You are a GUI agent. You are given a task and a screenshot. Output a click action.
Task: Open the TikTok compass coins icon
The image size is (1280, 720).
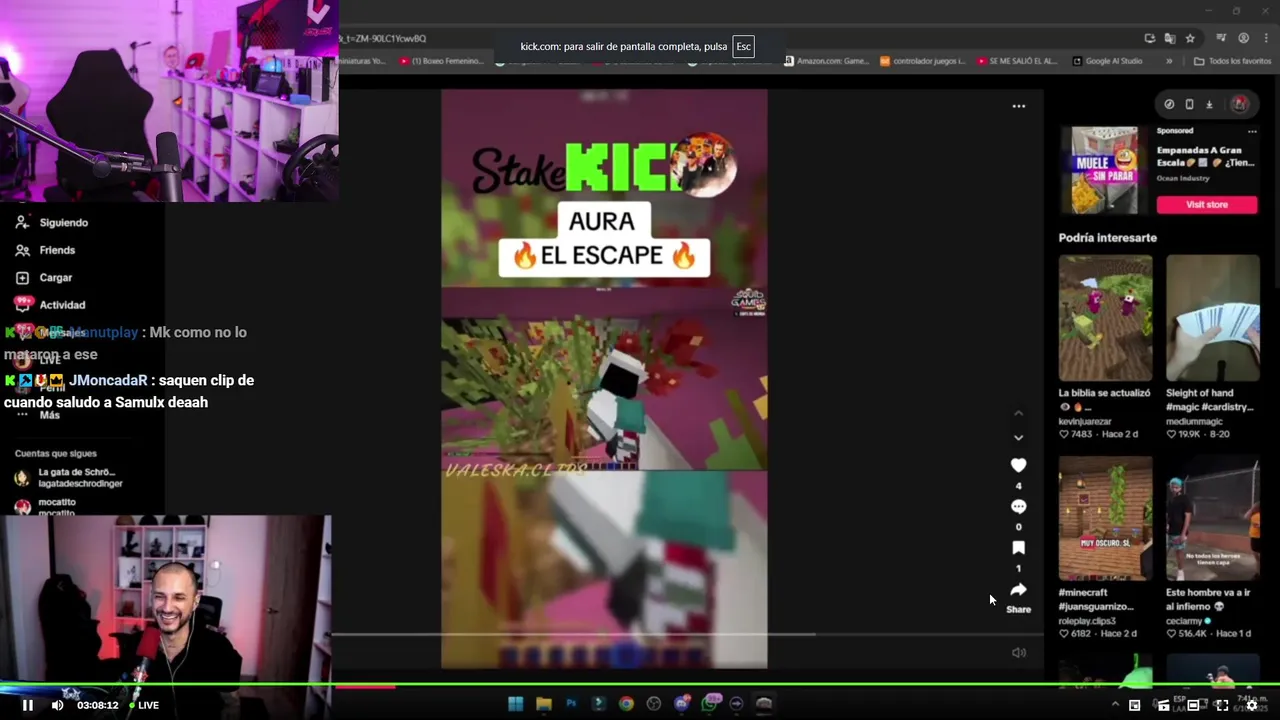(1169, 104)
